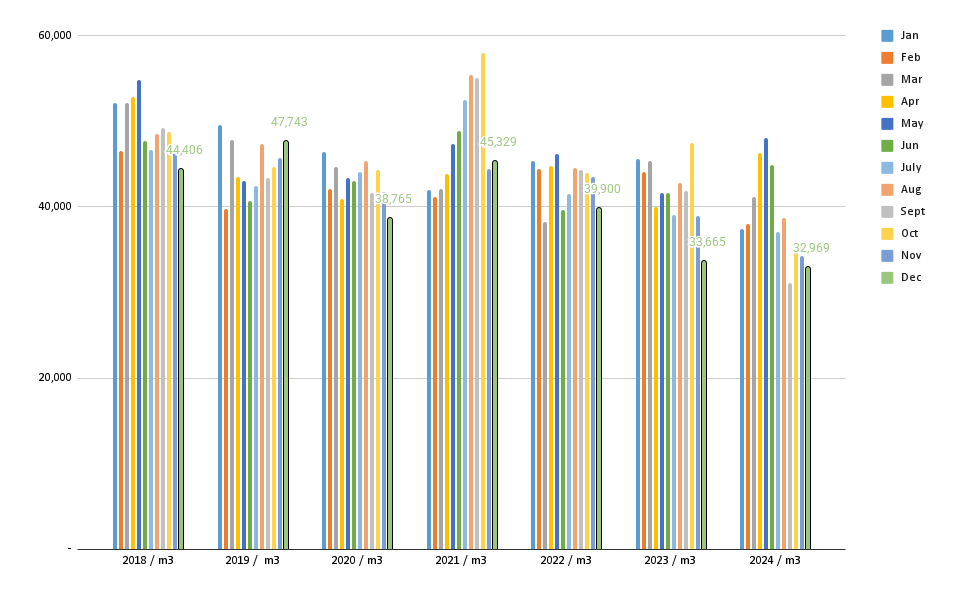
Task: Select the Dec legend color swatch
Action: tap(887, 278)
